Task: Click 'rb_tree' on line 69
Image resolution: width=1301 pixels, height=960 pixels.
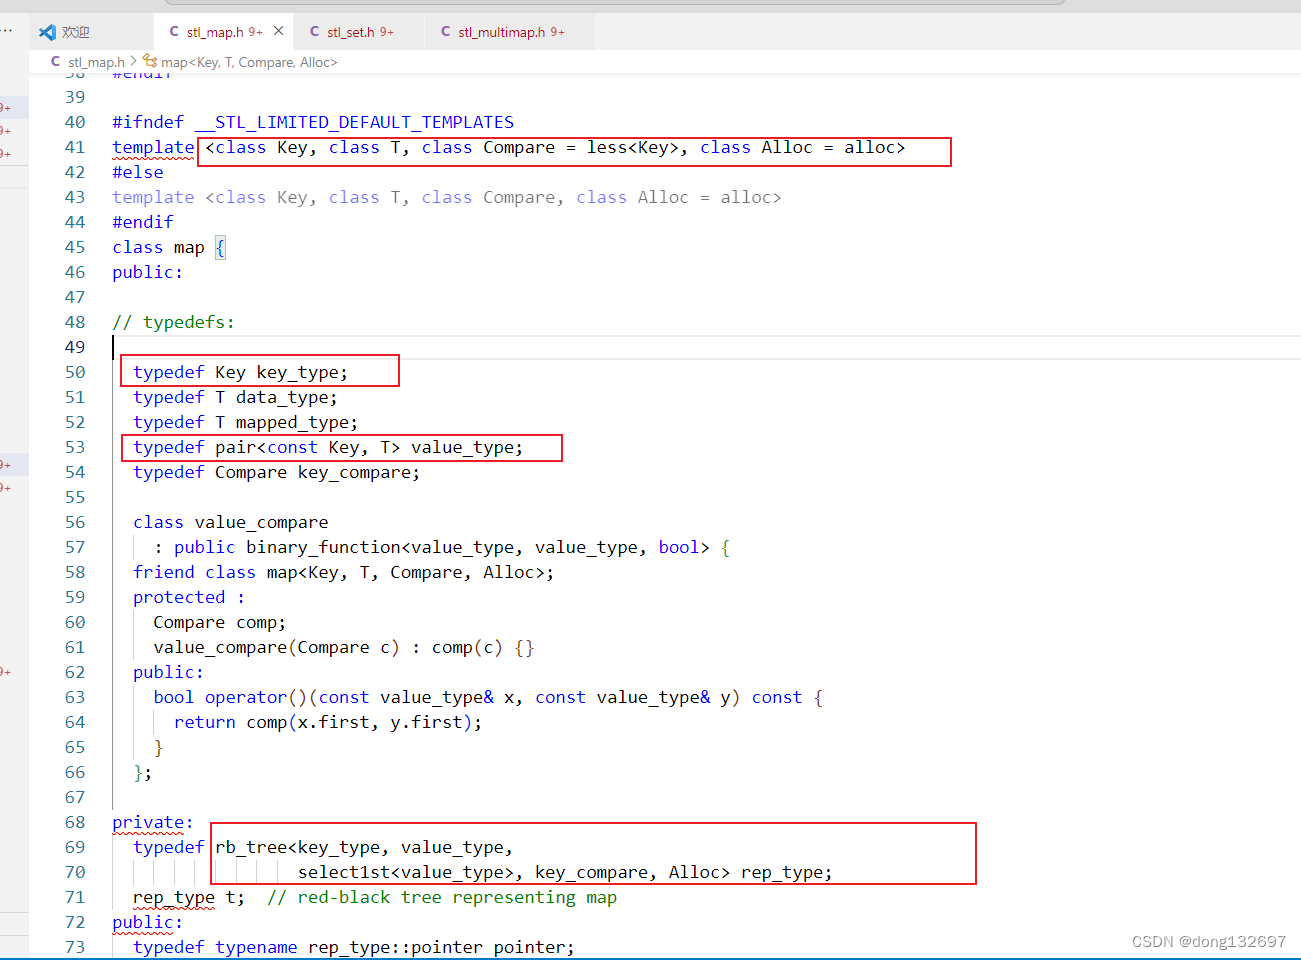Action: tap(251, 847)
